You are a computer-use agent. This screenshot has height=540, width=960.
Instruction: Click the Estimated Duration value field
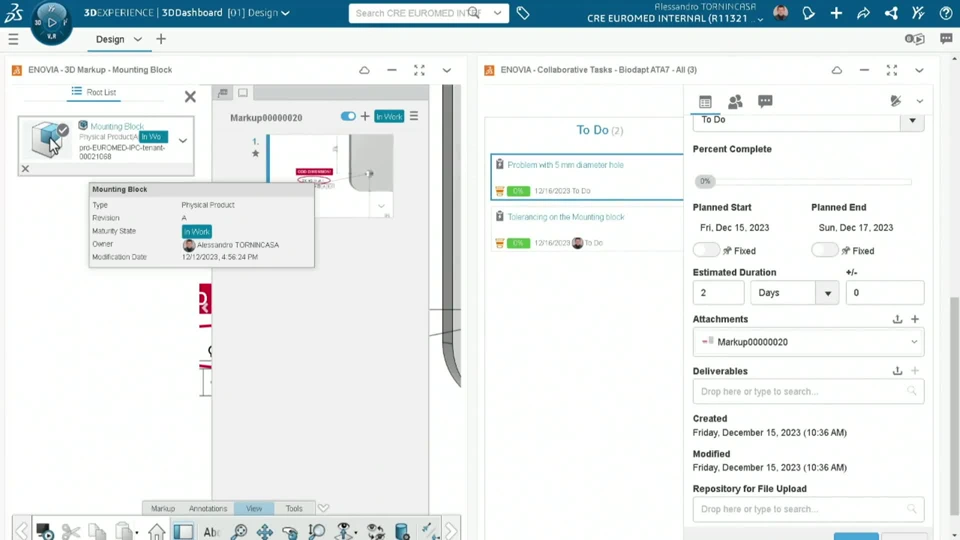point(718,293)
